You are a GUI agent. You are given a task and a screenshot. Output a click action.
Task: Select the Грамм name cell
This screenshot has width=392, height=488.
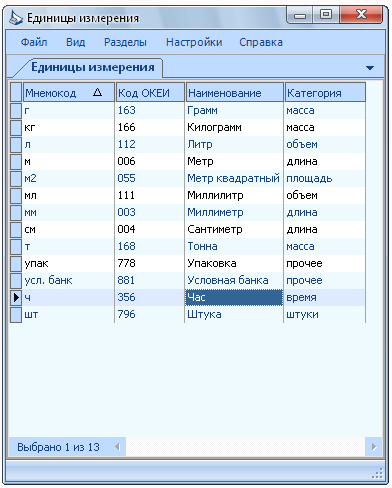tap(234, 110)
